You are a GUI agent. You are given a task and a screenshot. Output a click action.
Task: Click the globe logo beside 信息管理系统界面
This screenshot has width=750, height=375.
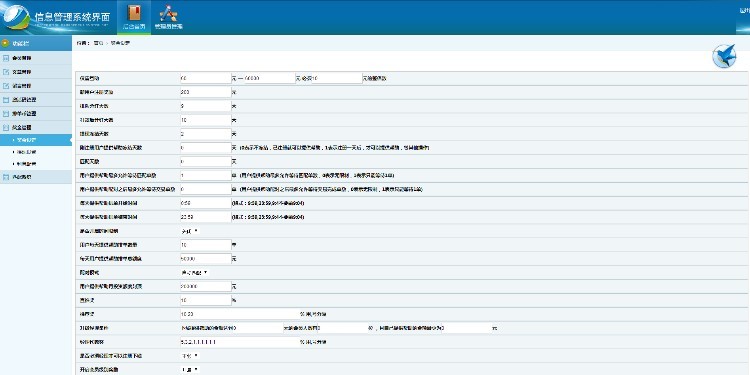(17, 17)
